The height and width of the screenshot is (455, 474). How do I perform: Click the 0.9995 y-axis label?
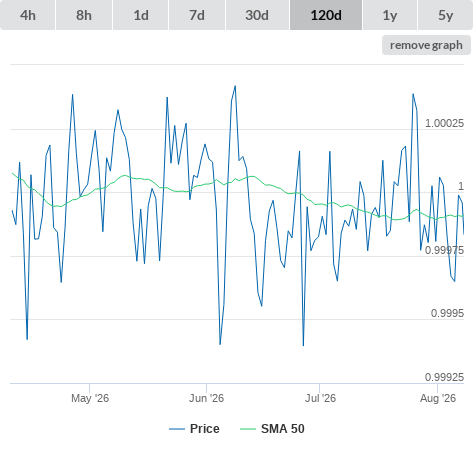coord(447,313)
